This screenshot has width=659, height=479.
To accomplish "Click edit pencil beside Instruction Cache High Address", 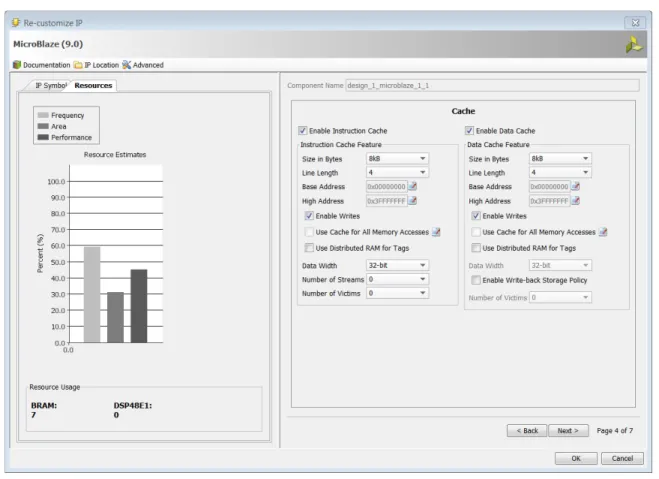I will (413, 201).
